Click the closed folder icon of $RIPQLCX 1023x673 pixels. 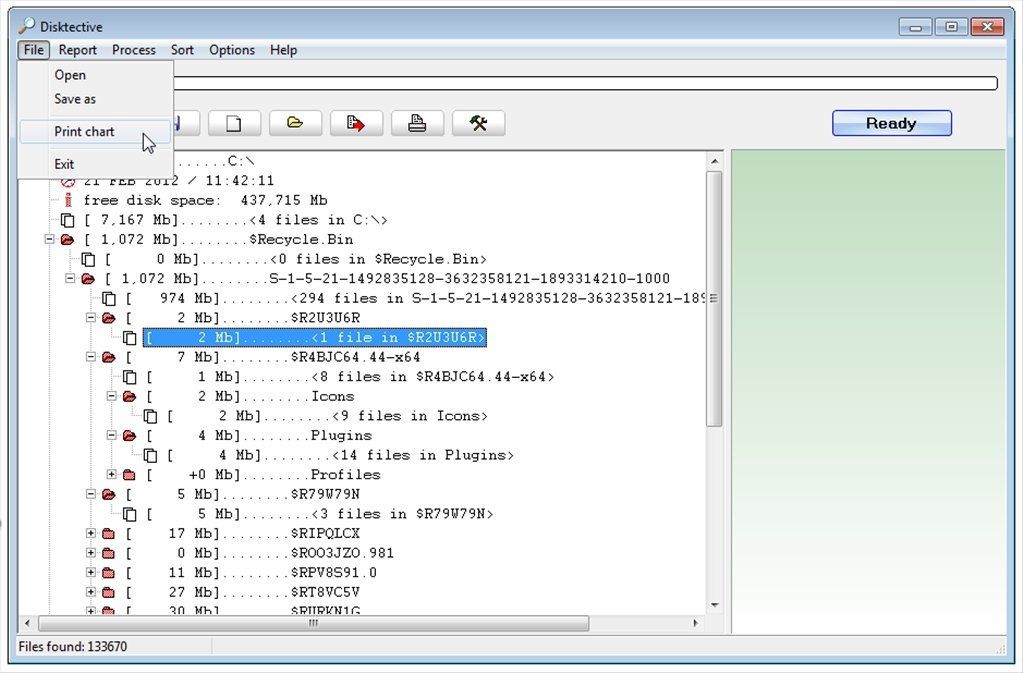108,533
